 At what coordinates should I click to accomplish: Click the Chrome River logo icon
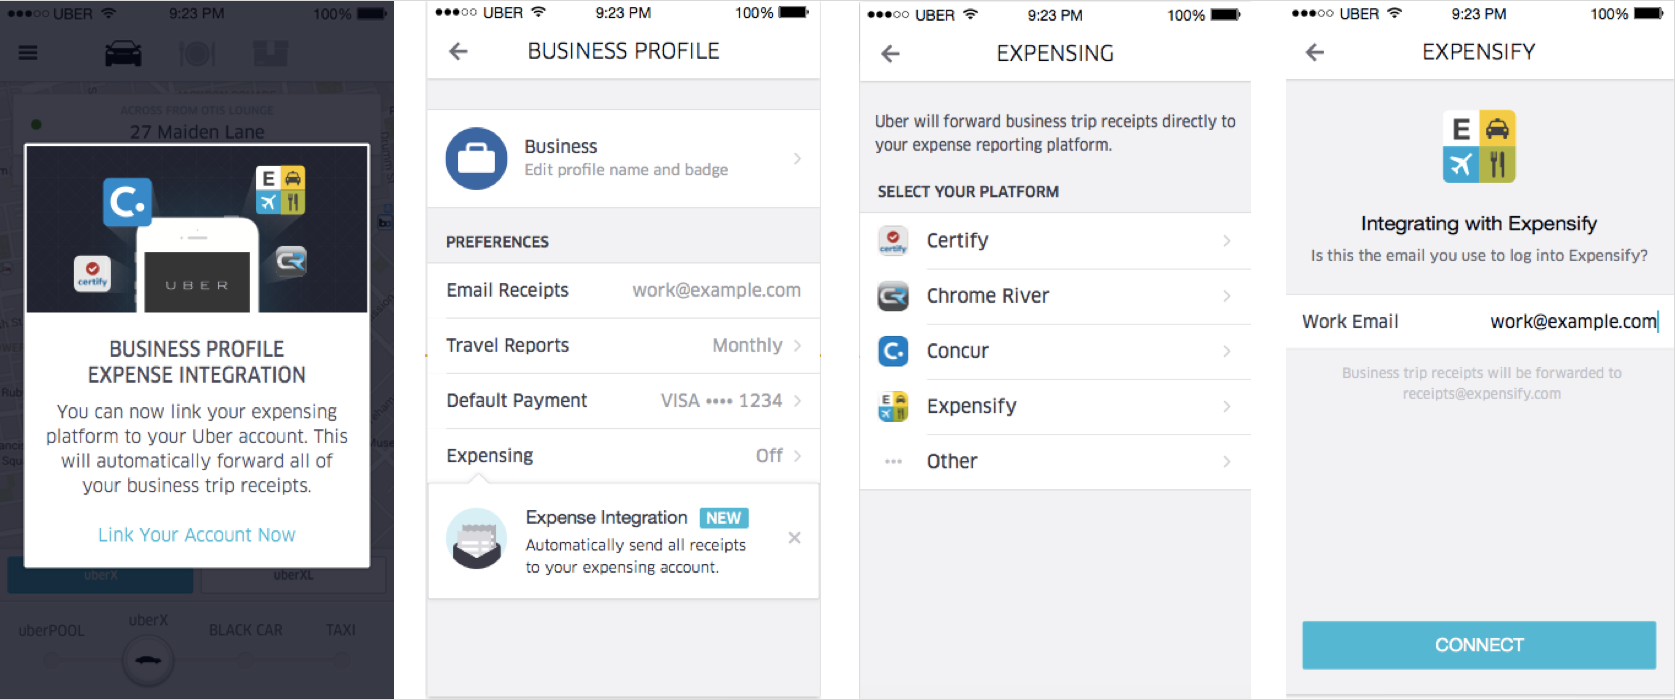[x=893, y=296]
